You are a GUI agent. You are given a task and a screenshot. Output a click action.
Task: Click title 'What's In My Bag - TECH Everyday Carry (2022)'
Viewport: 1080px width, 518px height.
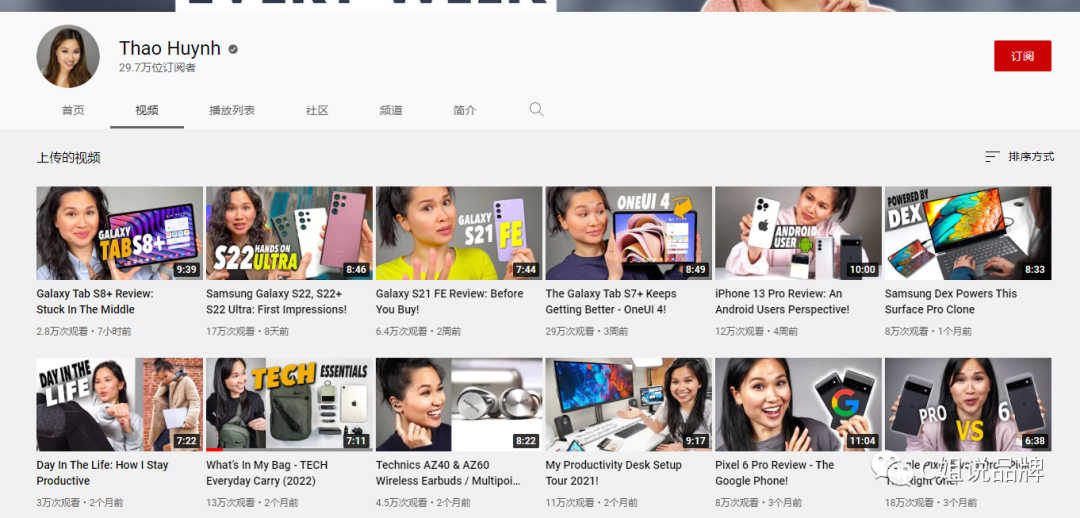[267, 473]
